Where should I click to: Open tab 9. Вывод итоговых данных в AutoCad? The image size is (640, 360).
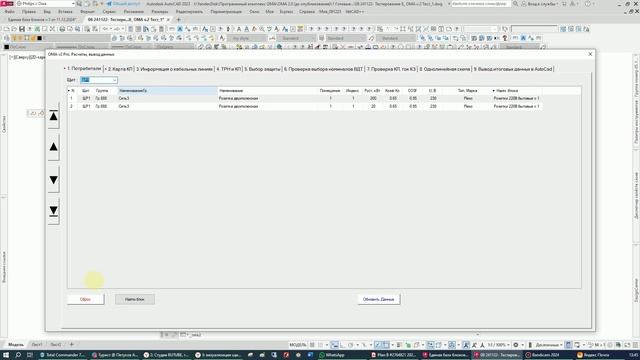[513, 69]
